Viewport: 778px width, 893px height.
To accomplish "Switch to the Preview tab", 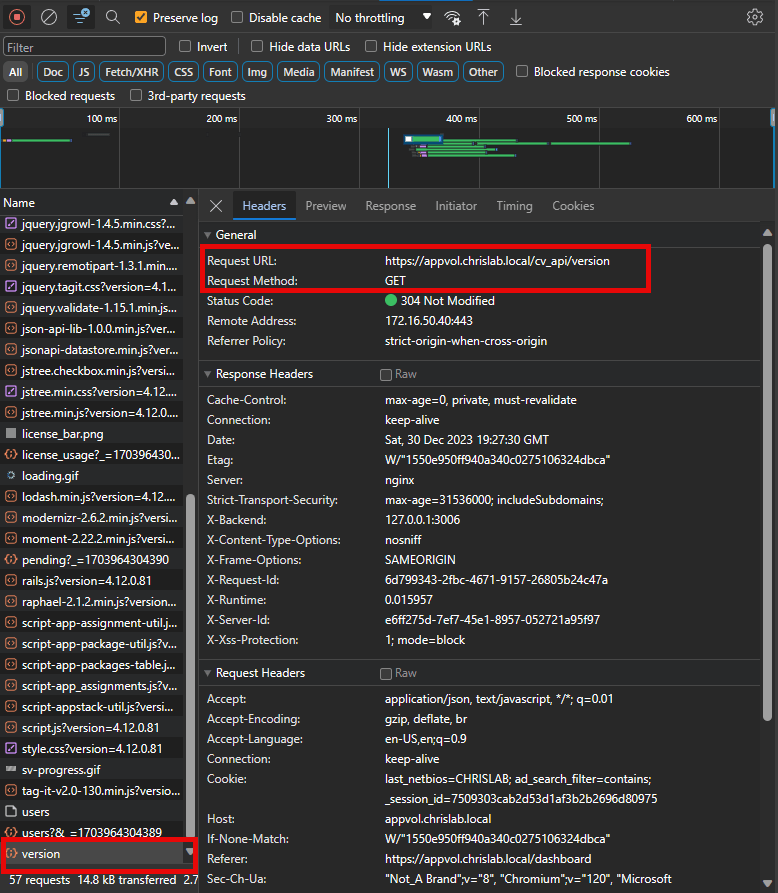I will pos(326,206).
